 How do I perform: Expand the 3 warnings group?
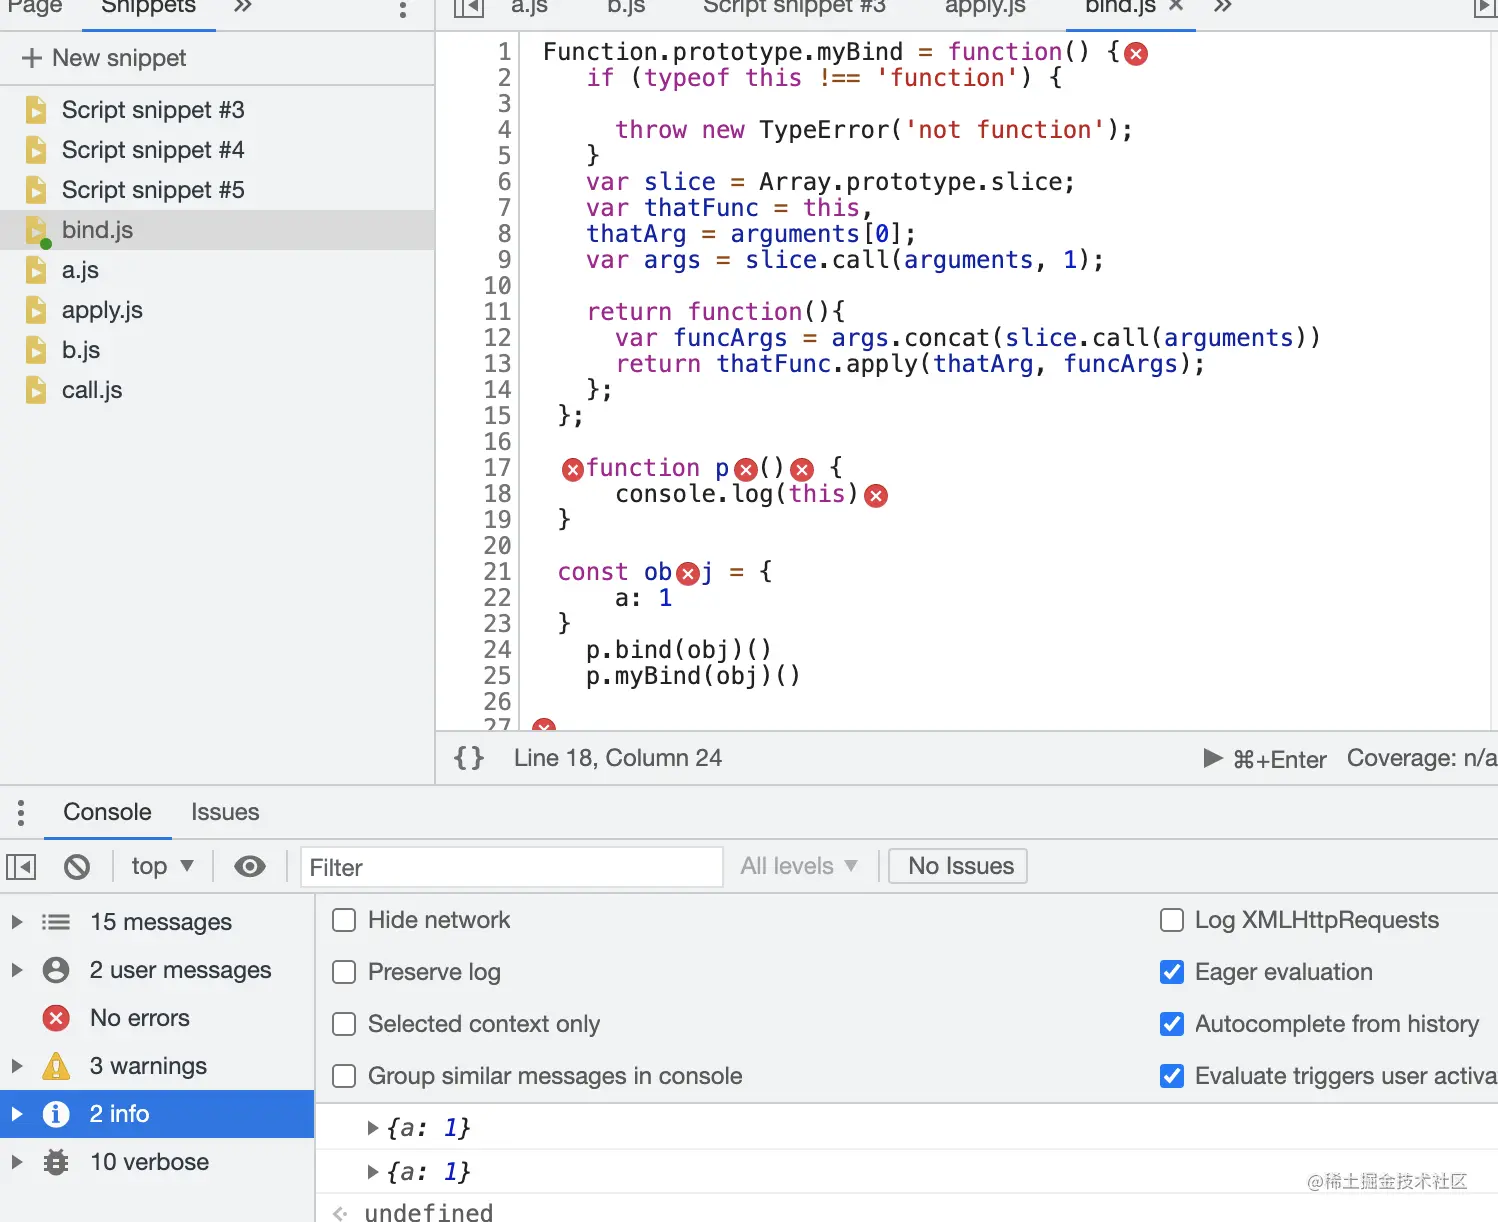17,1066
